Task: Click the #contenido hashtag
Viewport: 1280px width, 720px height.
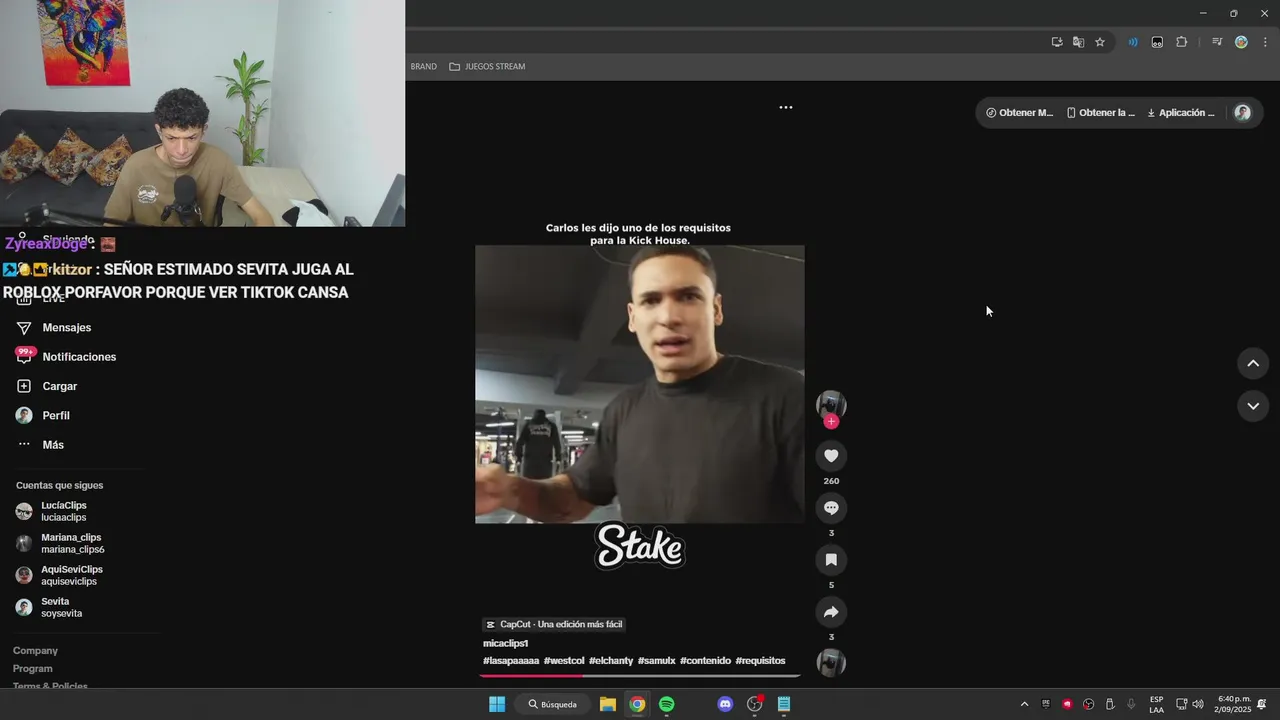Action: pos(705,661)
